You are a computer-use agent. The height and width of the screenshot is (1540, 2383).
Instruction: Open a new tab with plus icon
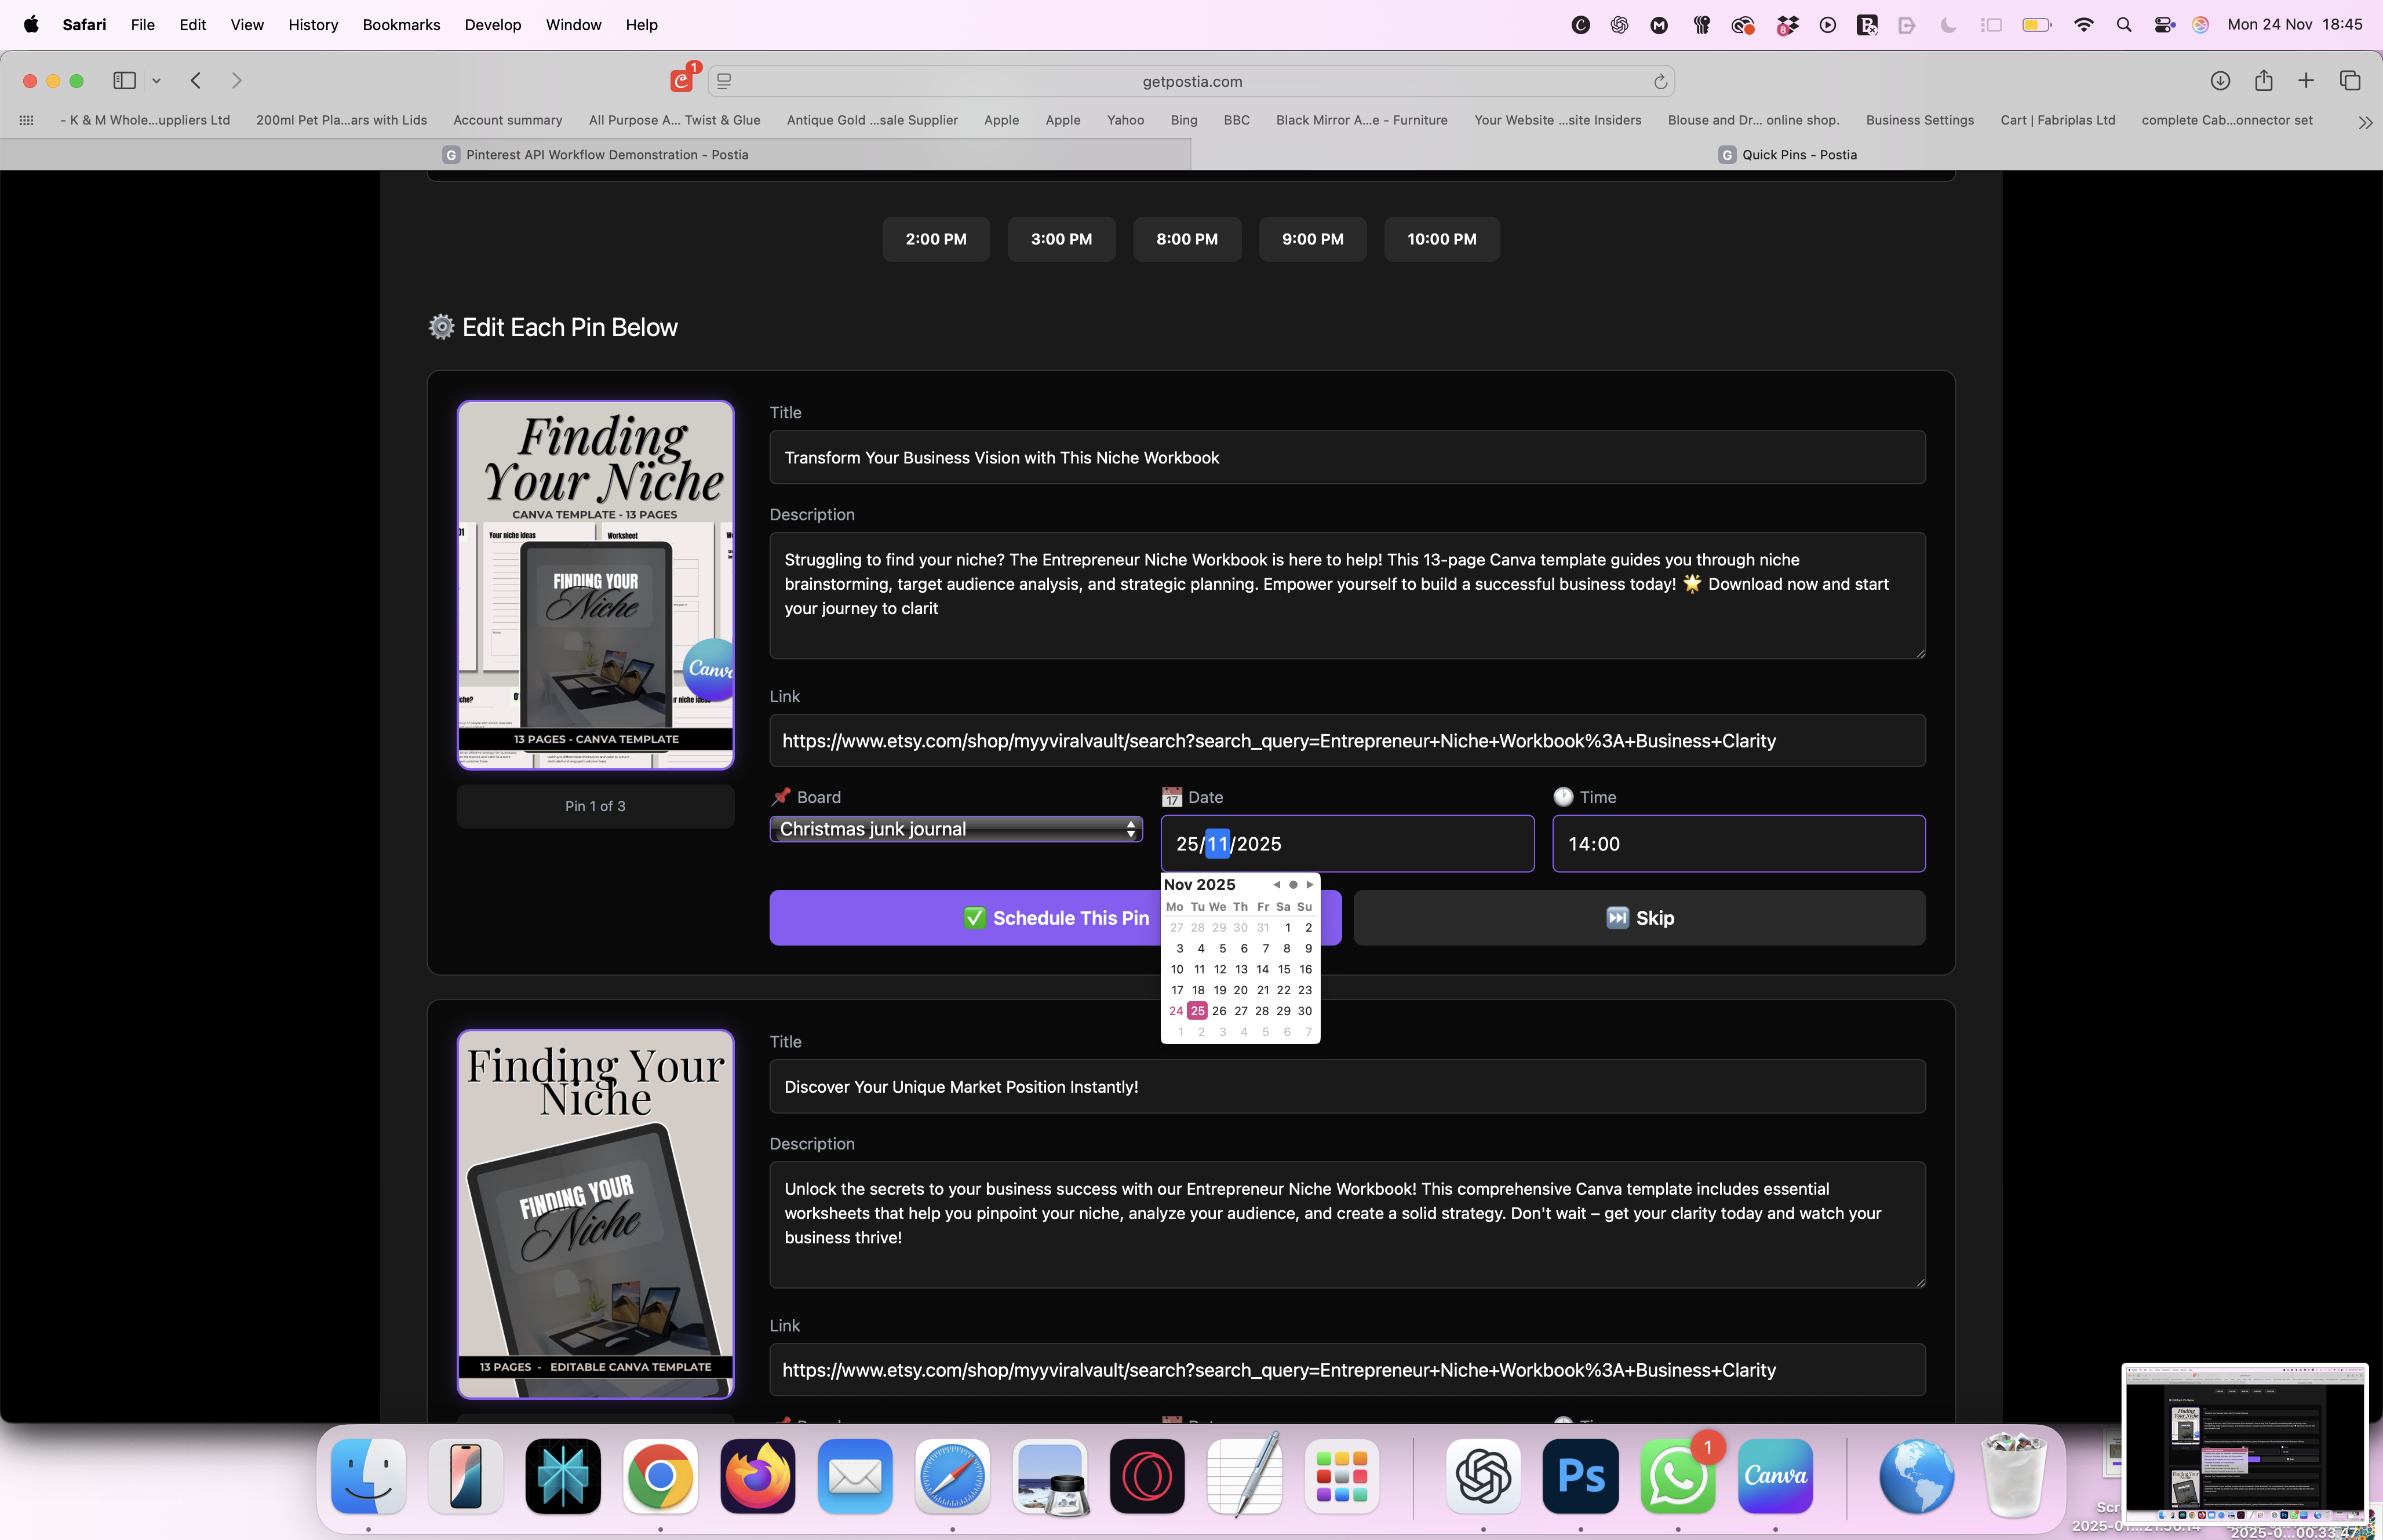[x=2306, y=81]
